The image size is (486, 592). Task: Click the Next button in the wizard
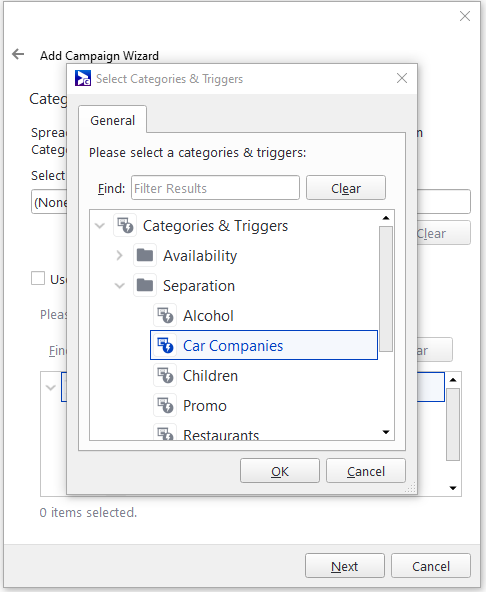coord(345,566)
